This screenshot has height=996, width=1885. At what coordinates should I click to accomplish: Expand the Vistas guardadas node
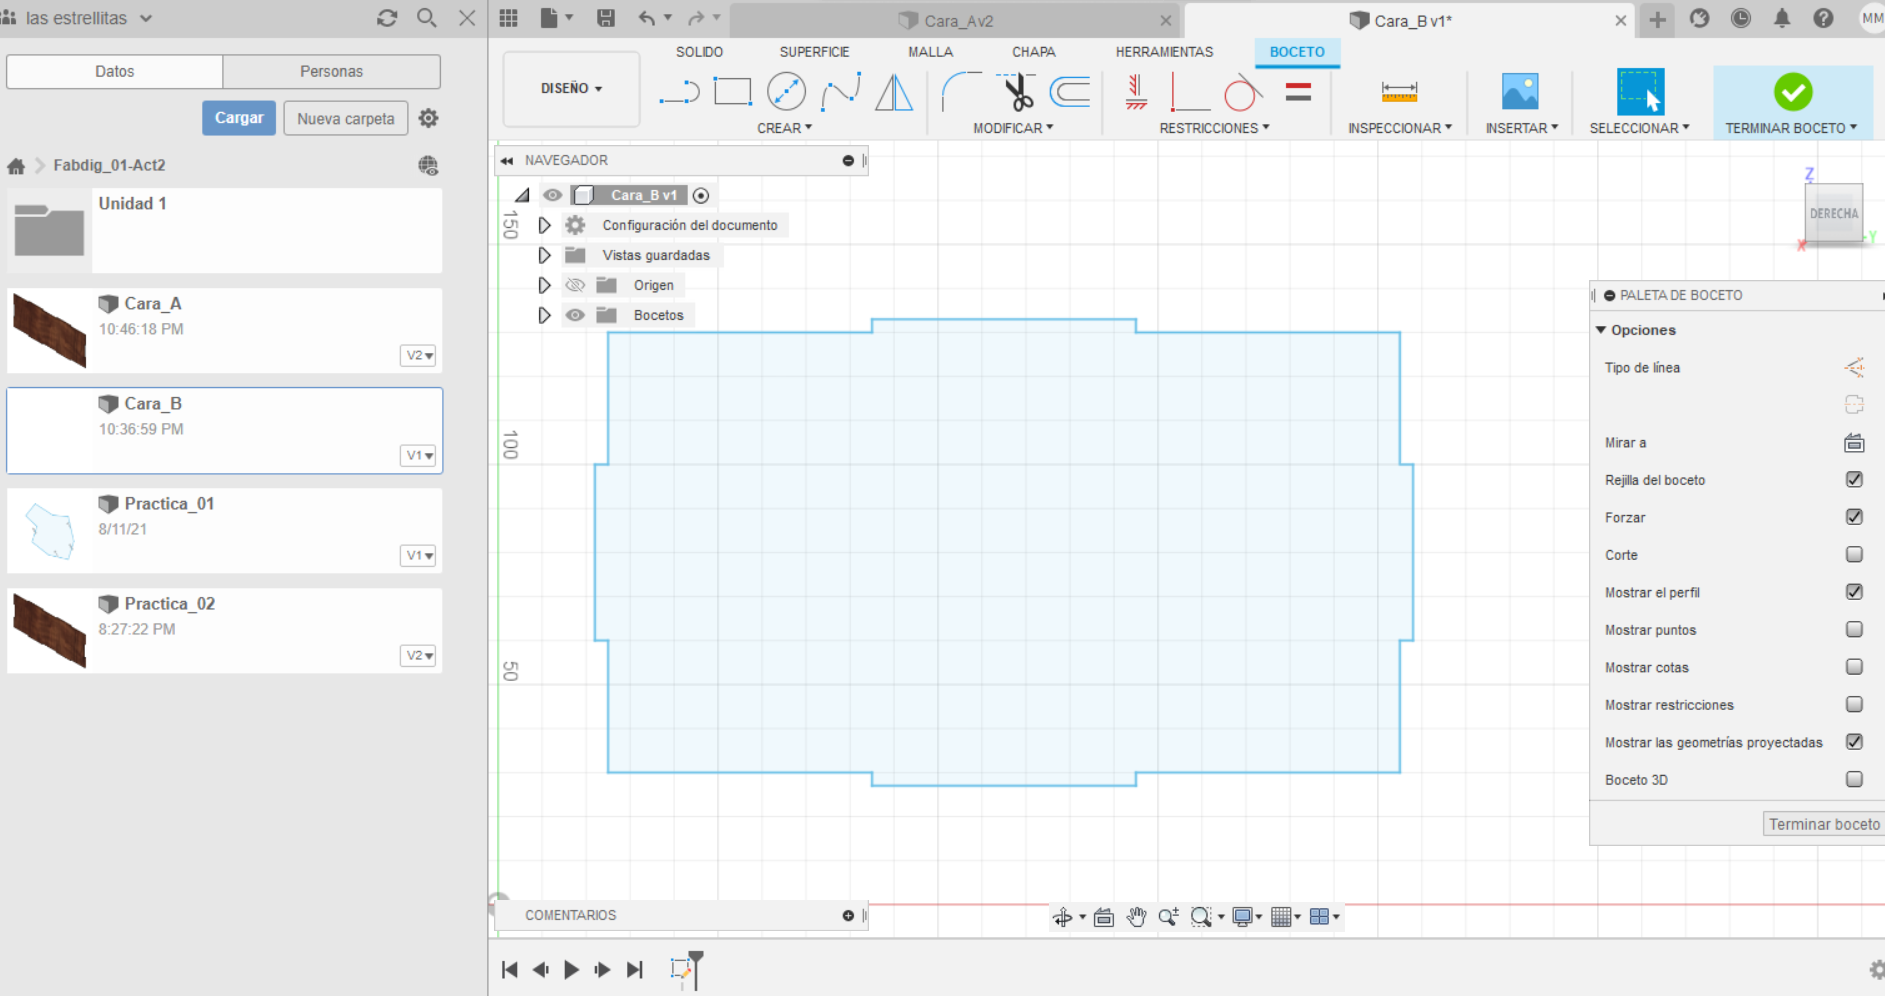pyautogui.click(x=545, y=255)
